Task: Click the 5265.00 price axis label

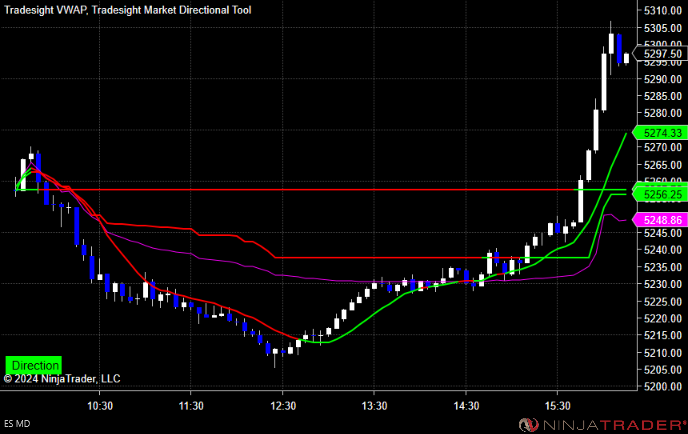Action: [x=663, y=165]
